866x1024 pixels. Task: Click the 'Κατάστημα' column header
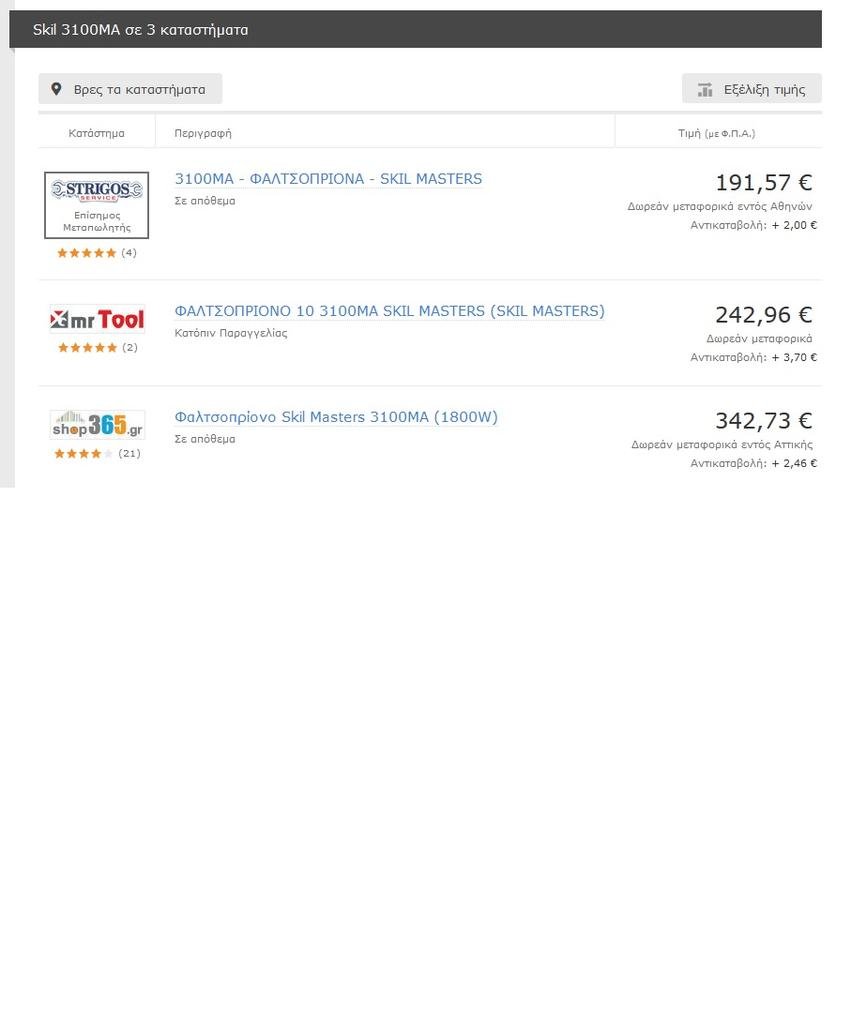pyautogui.click(x=97, y=133)
